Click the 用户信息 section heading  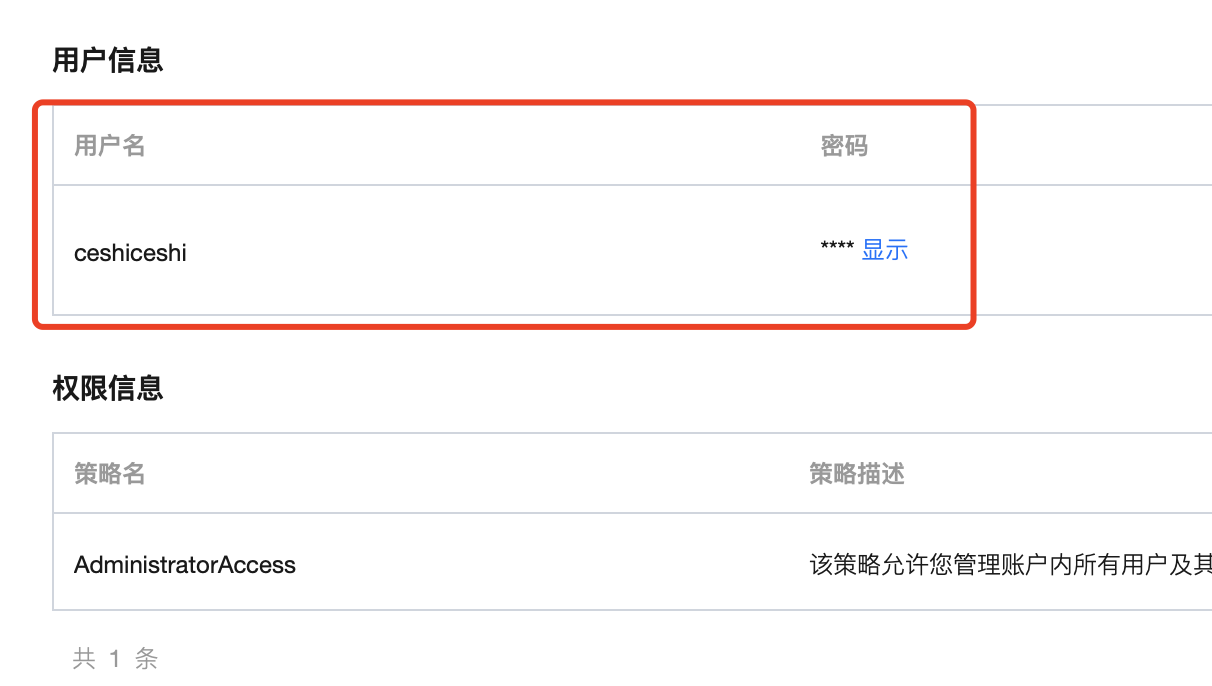pos(108,61)
